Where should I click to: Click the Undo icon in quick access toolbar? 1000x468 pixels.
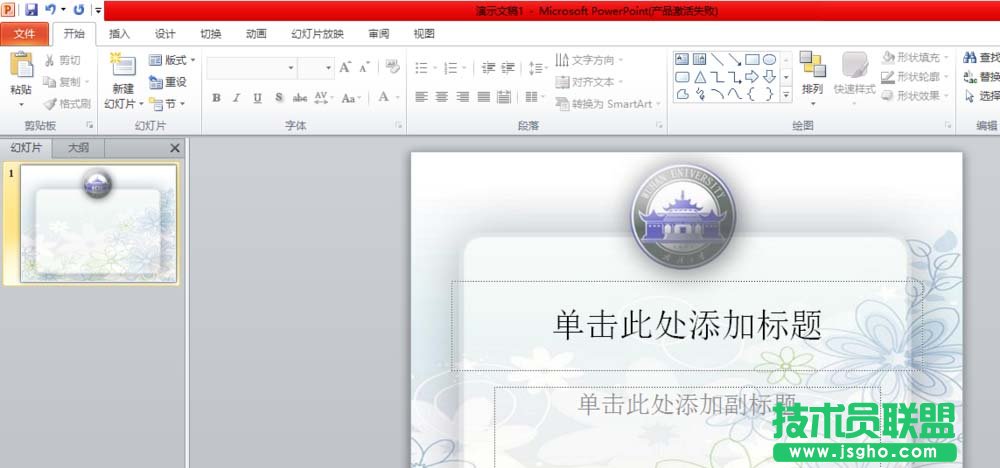(x=51, y=10)
